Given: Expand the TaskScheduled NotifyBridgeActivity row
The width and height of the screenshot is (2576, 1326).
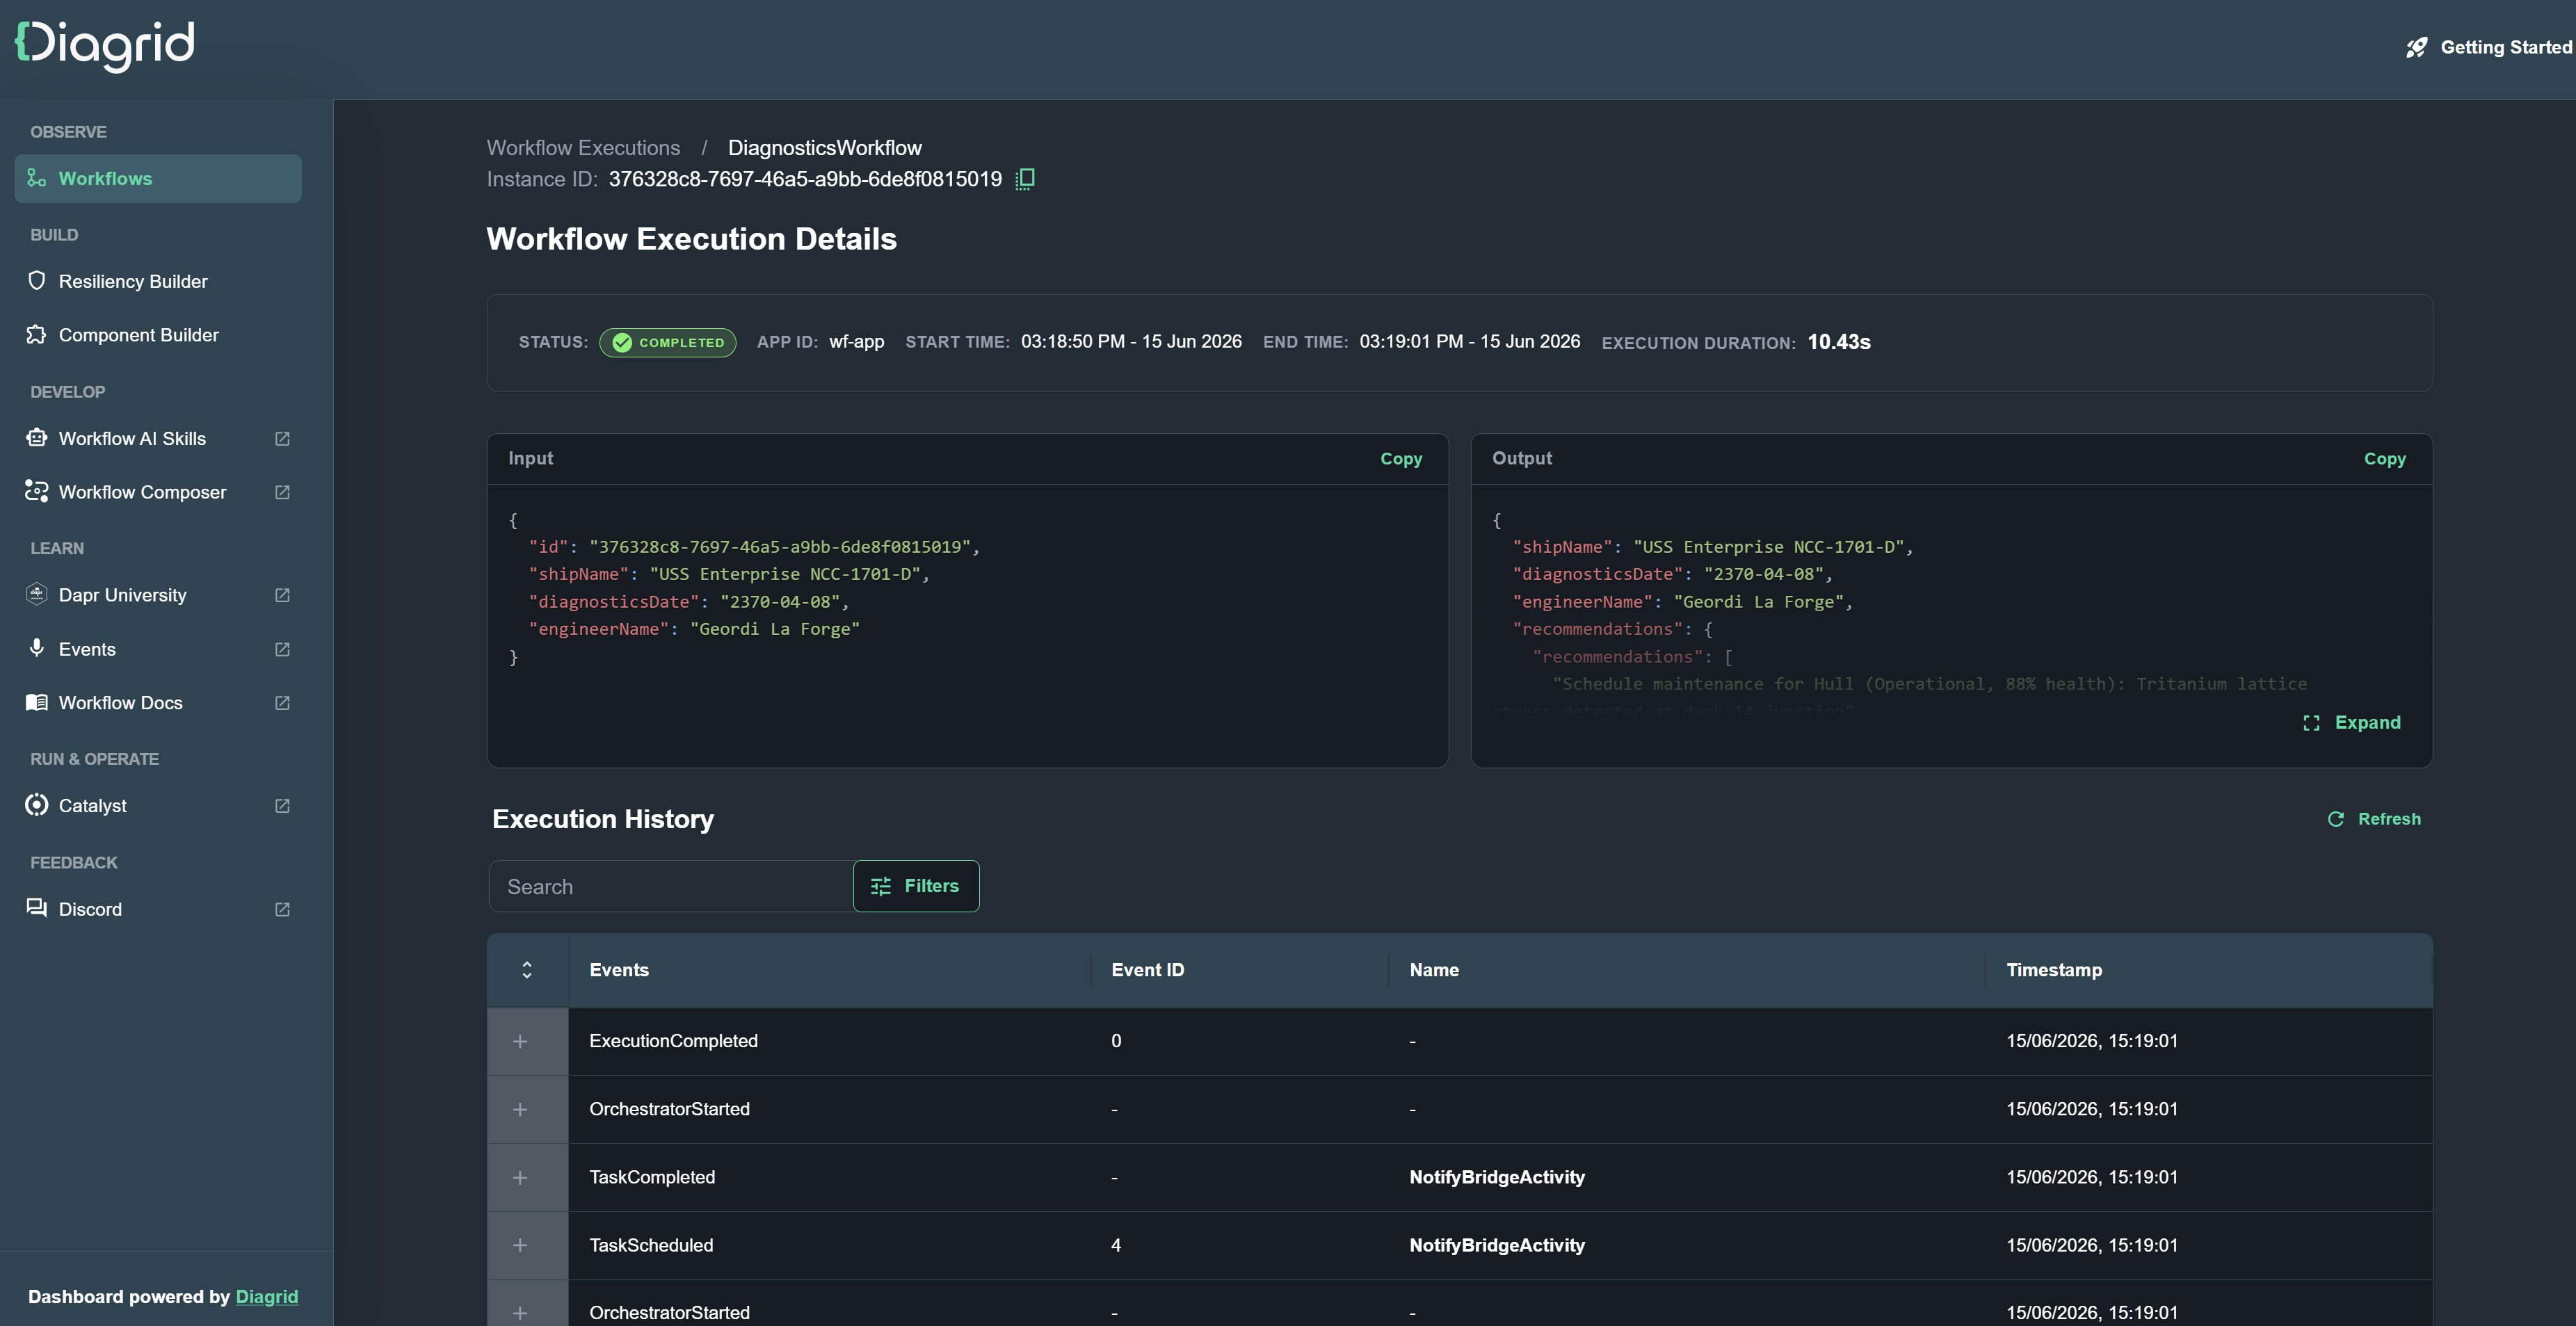Looking at the screenshot, I should pyautogui.click(x=520, y=1245).
